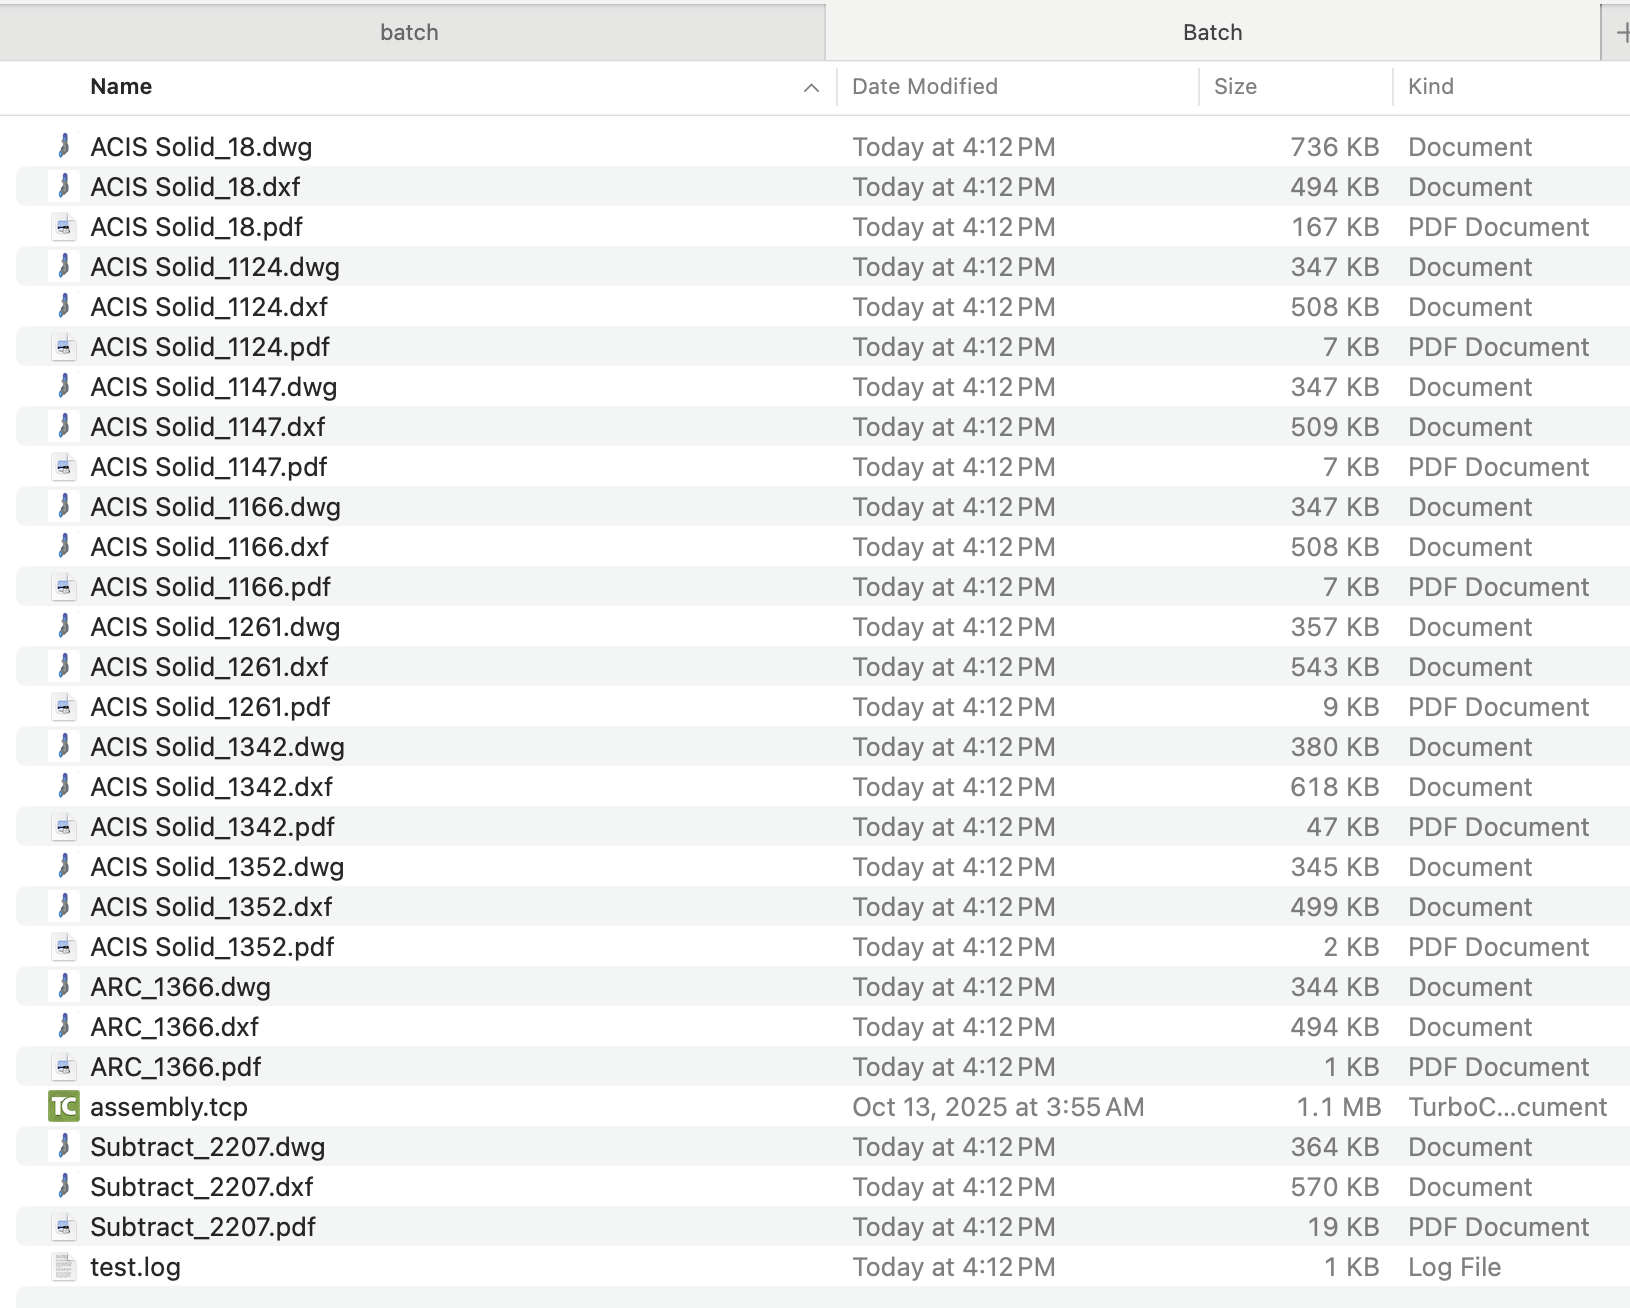Sort the list by Size column
Screen dimensions: 1630x1308
tap(1235, 87)
